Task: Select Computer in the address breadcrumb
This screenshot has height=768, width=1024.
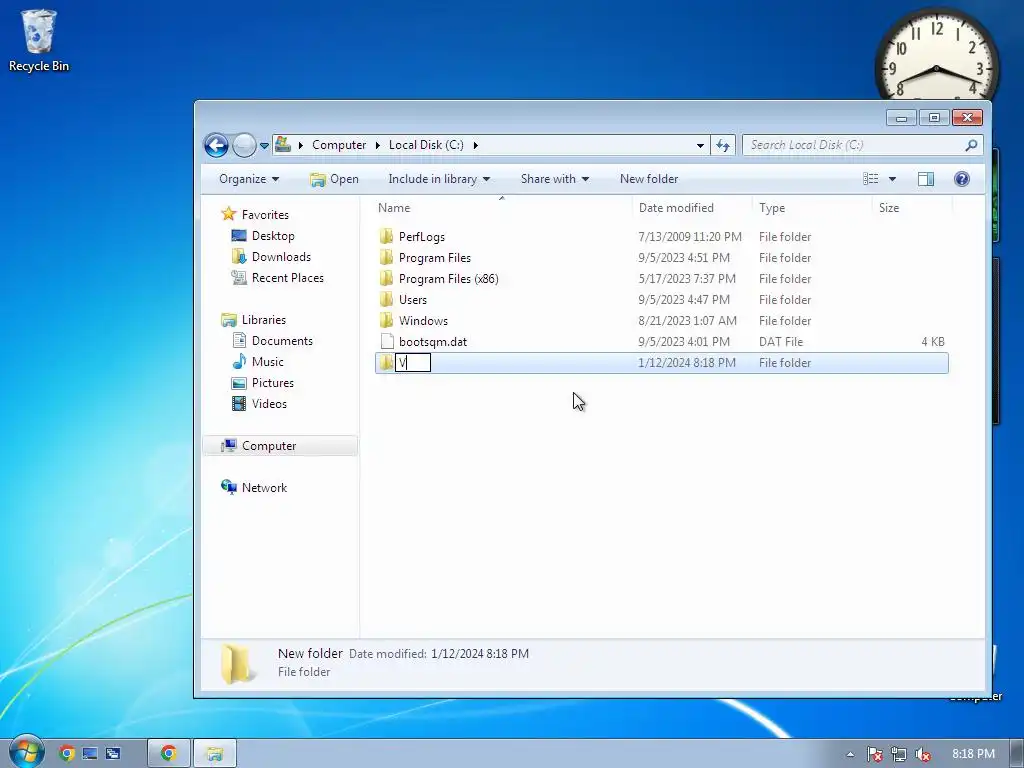Action: coord(339,145)
